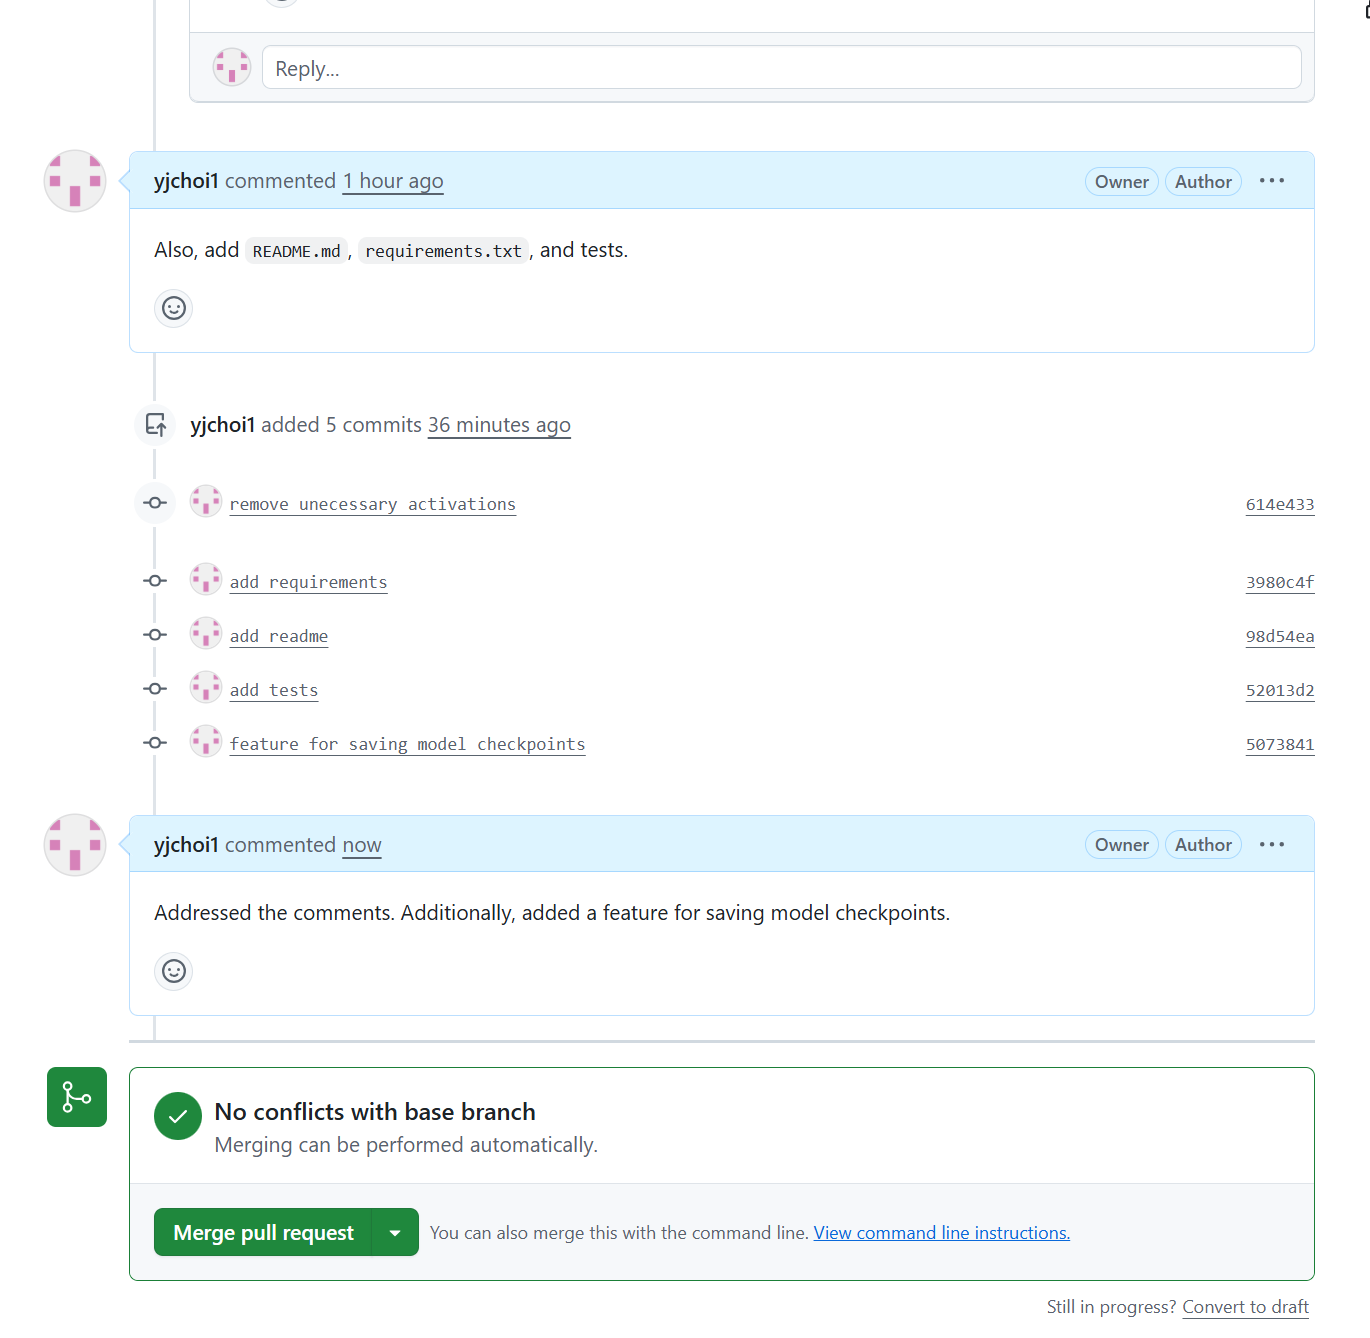Convert the pull request to draft

tap(1245, 1307)
